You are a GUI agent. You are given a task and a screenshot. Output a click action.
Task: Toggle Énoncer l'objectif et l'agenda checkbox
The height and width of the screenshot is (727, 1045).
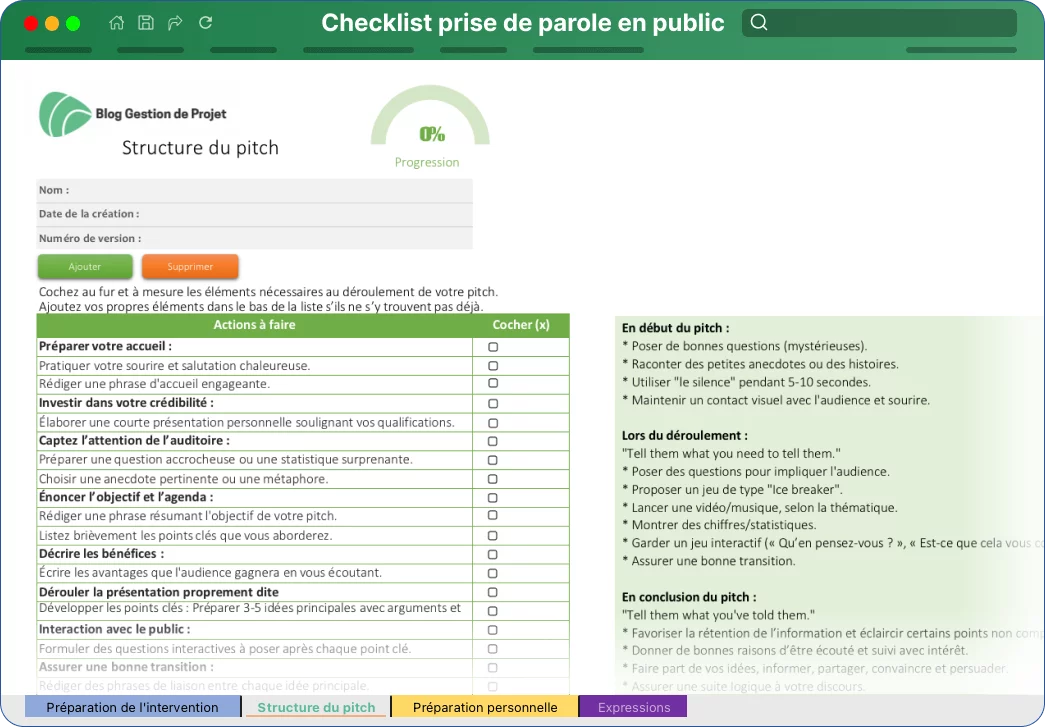point(493,497)
